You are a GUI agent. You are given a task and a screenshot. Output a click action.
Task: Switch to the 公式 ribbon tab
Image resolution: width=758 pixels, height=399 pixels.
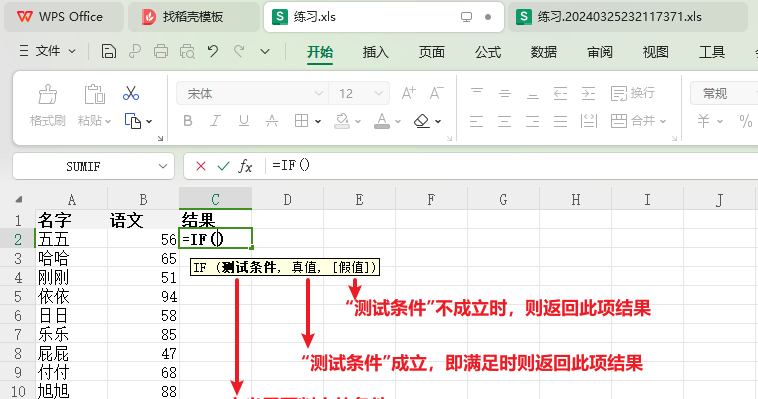point(487,52)
